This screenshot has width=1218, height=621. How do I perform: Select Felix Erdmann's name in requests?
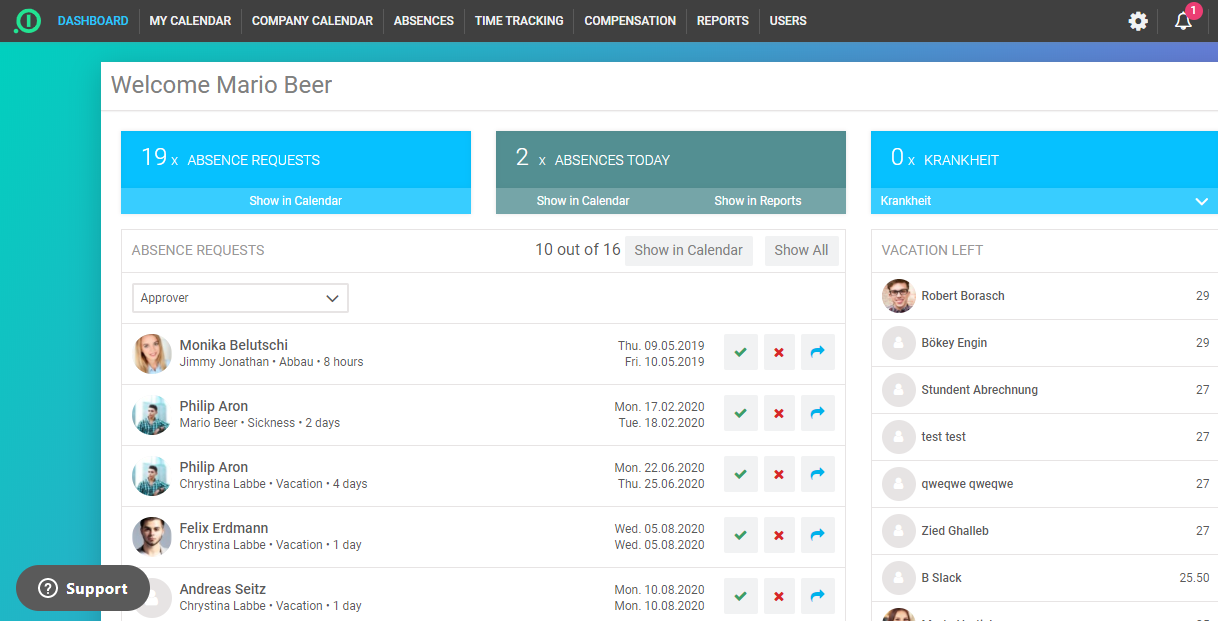pos(224,528)
